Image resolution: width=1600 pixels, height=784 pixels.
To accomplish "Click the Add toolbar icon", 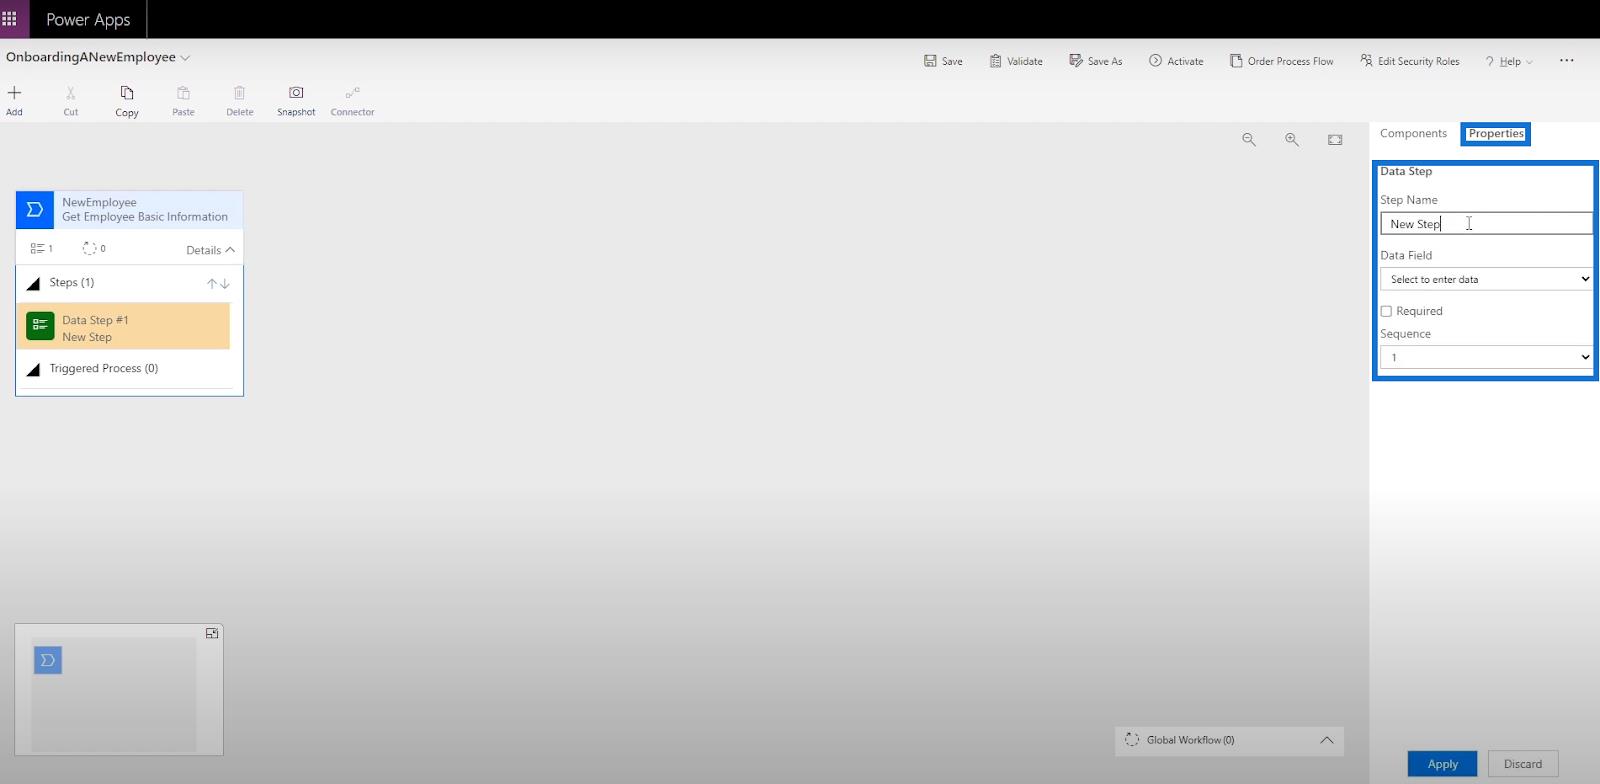I will pyautogui.click(x=14, y=93).
